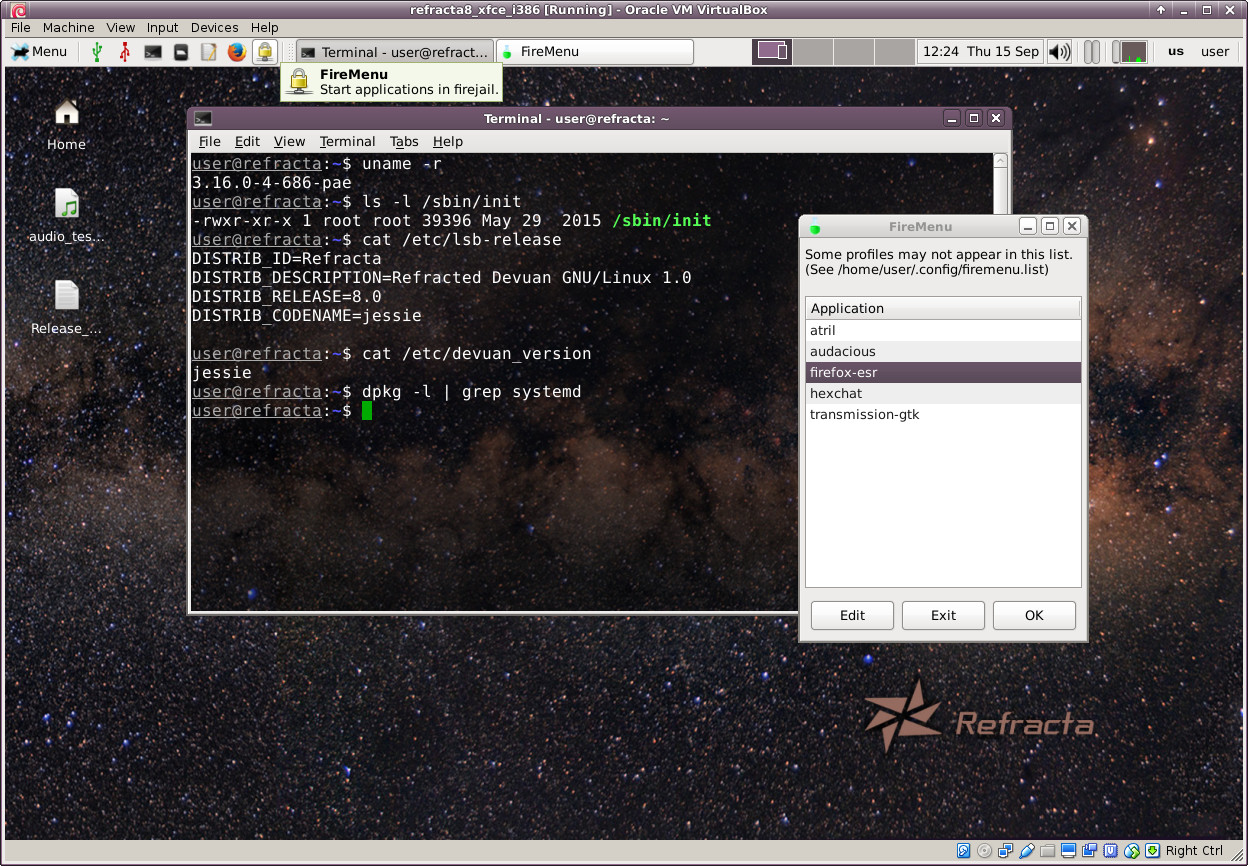Click the green USB icon in the panel
Image resolution: width=1248 pixels, height=866 pixels.
click(x=97, y=52)
